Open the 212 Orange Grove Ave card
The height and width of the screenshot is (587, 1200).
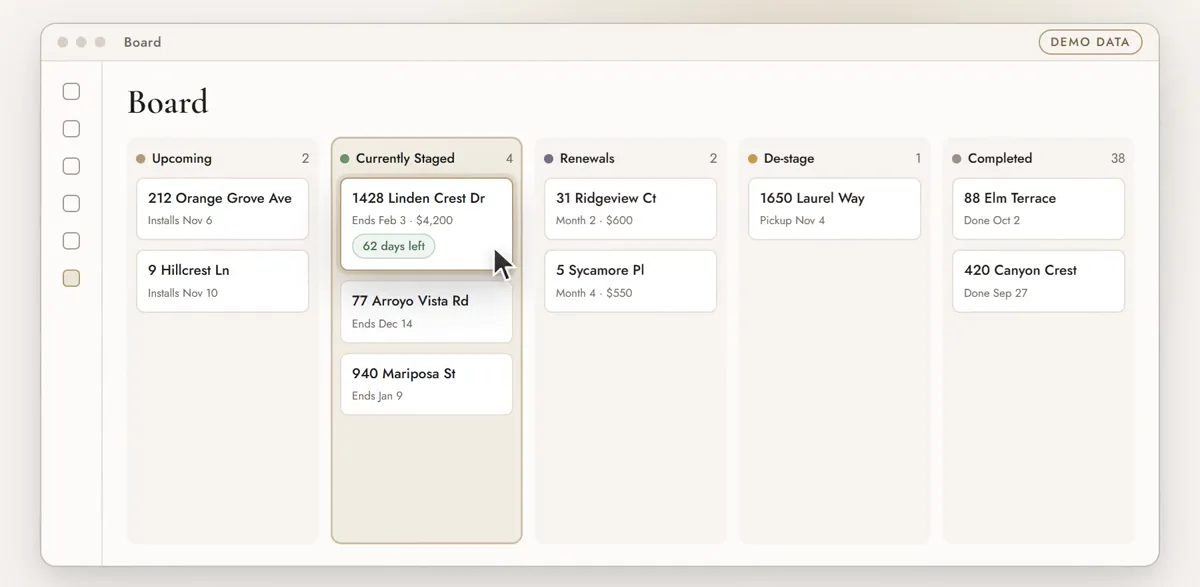tap(222, 209)
